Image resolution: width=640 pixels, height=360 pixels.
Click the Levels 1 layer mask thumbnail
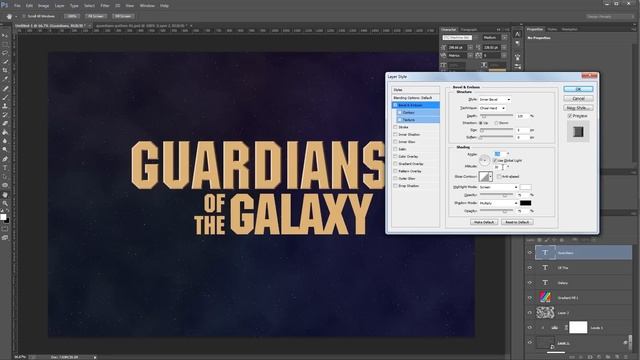pyautogui.click(x=578, y=327)
